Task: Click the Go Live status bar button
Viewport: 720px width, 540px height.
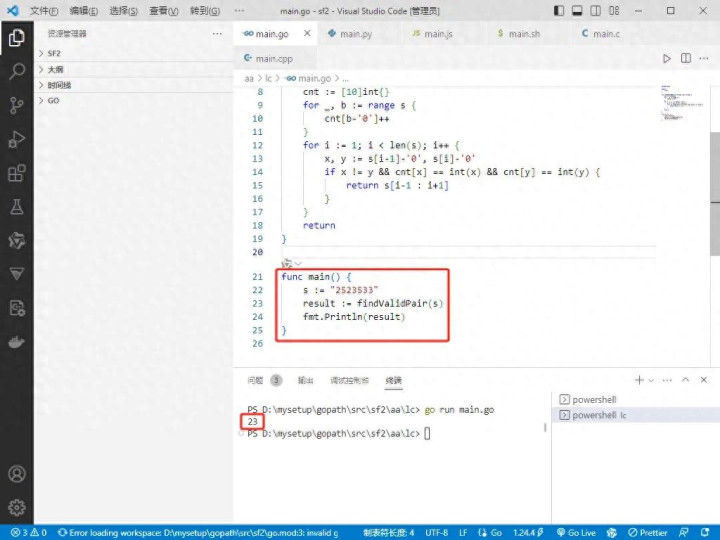Action: [x=576, y=533]
